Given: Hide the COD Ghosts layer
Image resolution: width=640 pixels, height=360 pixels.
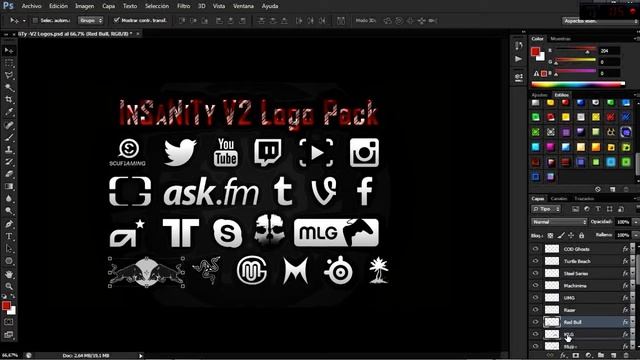Looking at the screenshot, I should click(536, 249).
